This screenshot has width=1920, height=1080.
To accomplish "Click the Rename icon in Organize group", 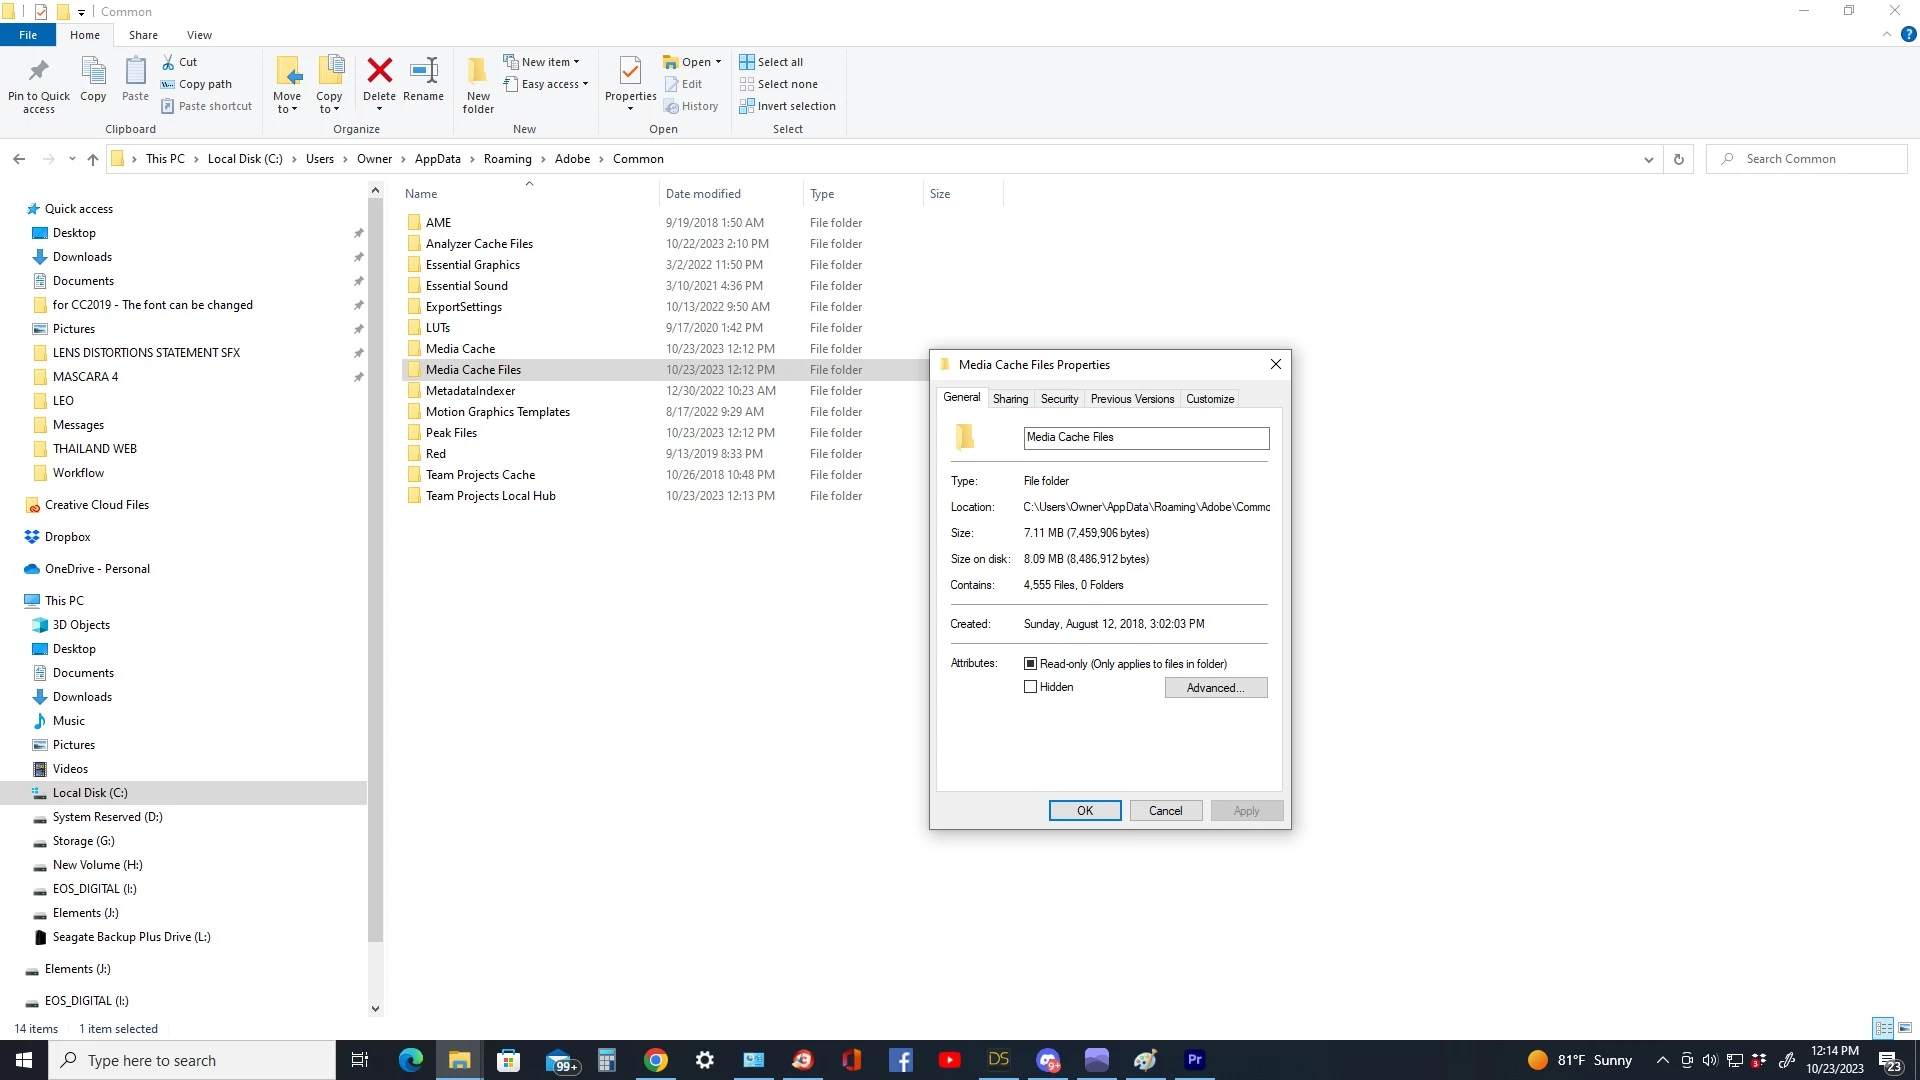I will coord(423,71).
